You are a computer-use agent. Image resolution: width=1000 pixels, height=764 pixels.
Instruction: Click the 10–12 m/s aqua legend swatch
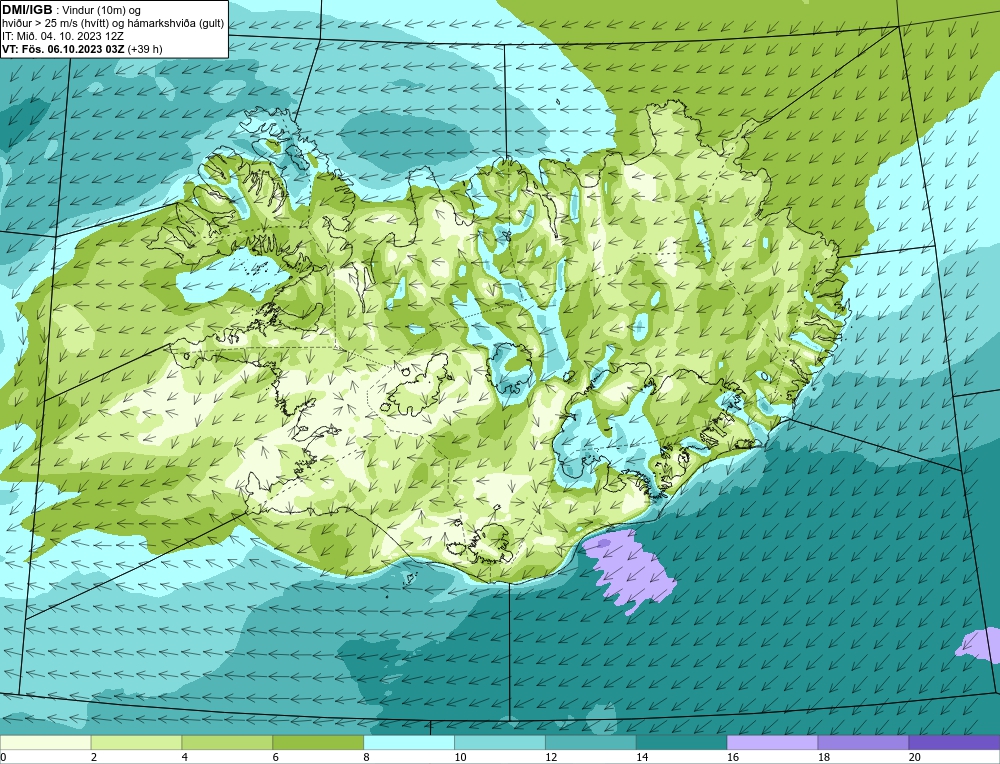pyautogui.click(x=499, y=743)
